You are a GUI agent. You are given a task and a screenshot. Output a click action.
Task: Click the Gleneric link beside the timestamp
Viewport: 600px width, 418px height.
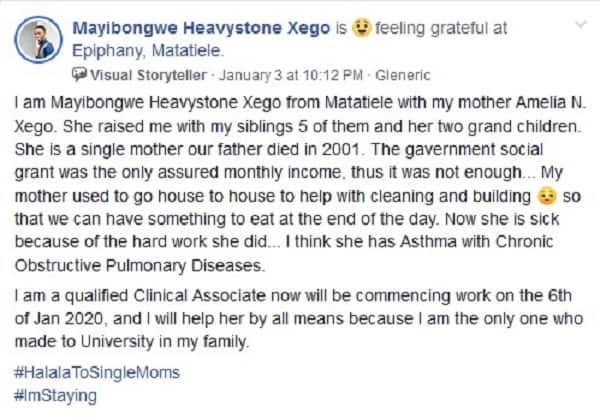(403, 75)
